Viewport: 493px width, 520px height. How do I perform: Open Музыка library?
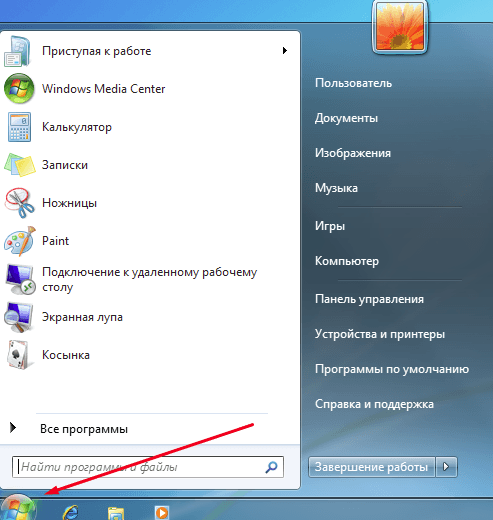(336, 188)
